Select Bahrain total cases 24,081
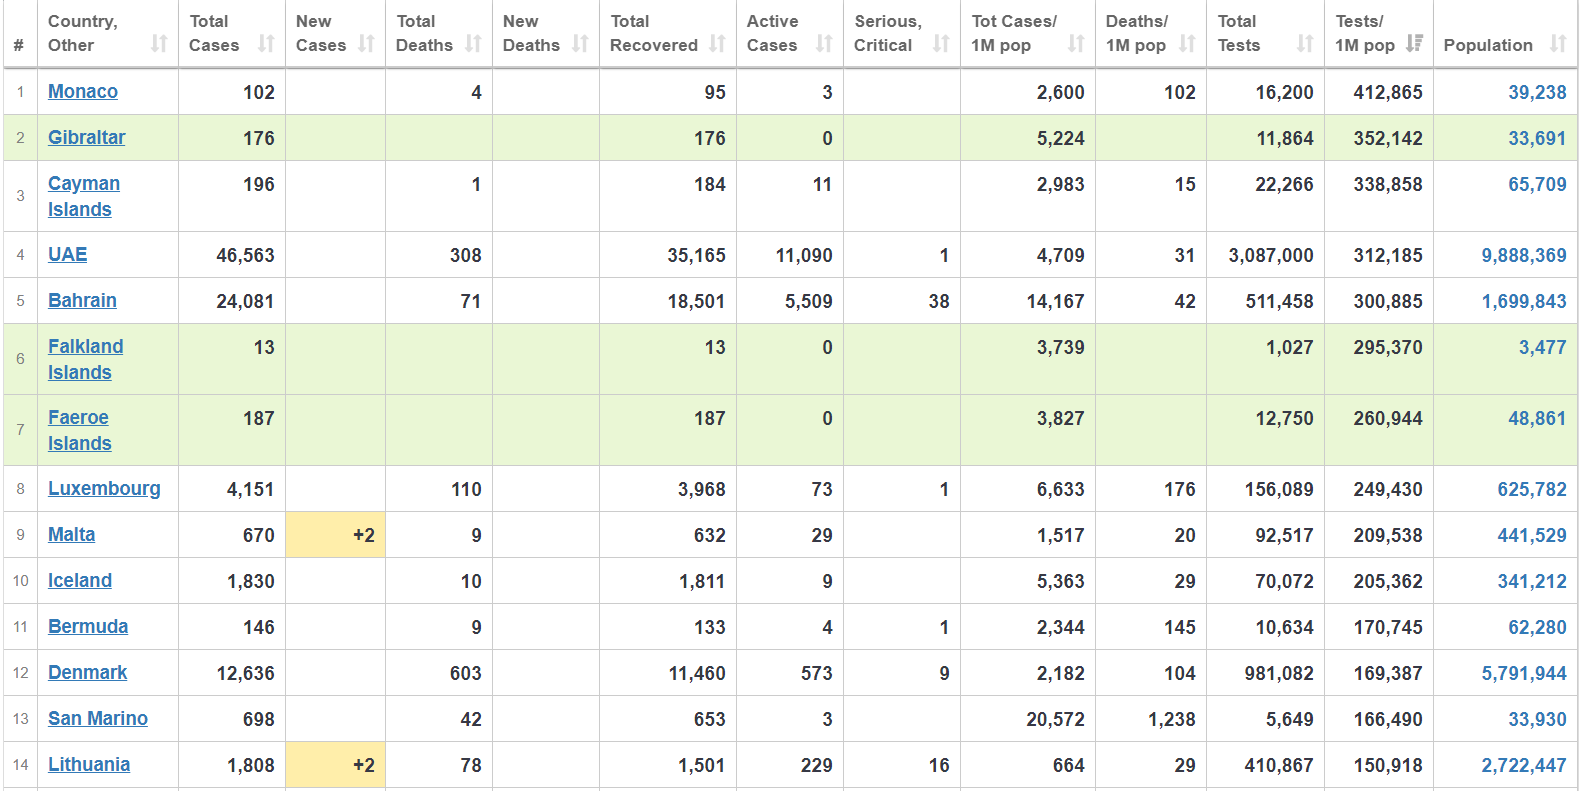This screenshot has height=791, width=1580. pyautogui.click(x=245, y=301)
